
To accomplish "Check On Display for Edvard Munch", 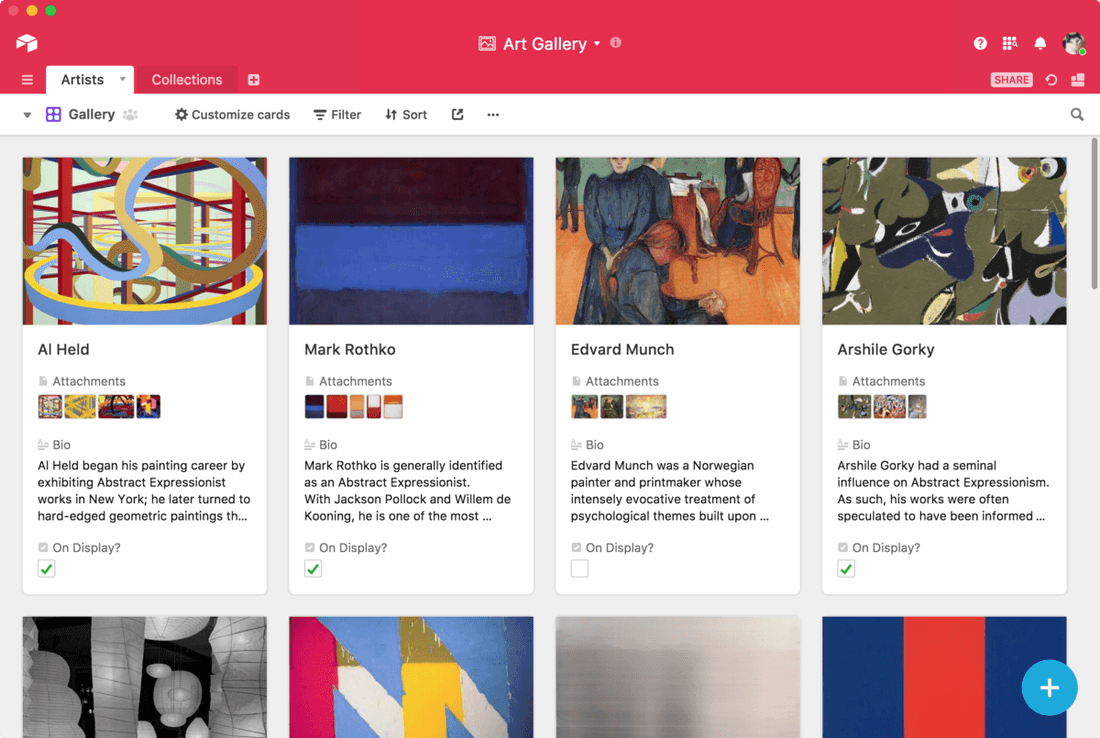I will pyautogui.click(x=580, y=569).
